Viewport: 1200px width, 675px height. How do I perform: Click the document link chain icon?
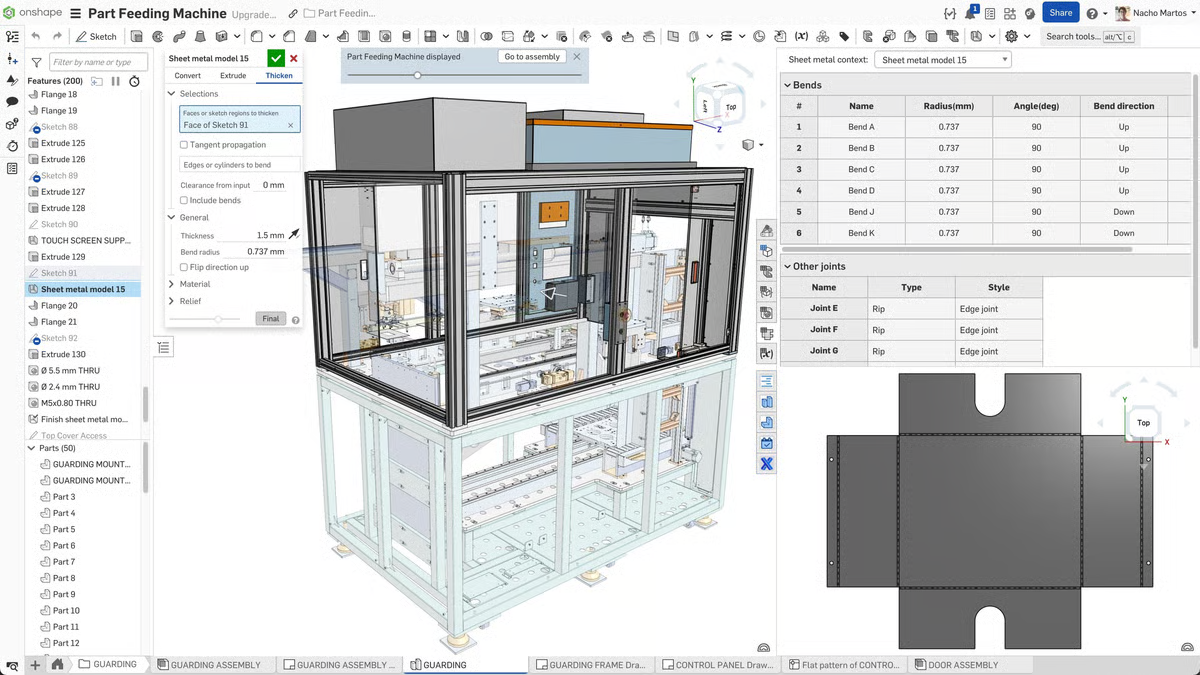coord(292,14)
